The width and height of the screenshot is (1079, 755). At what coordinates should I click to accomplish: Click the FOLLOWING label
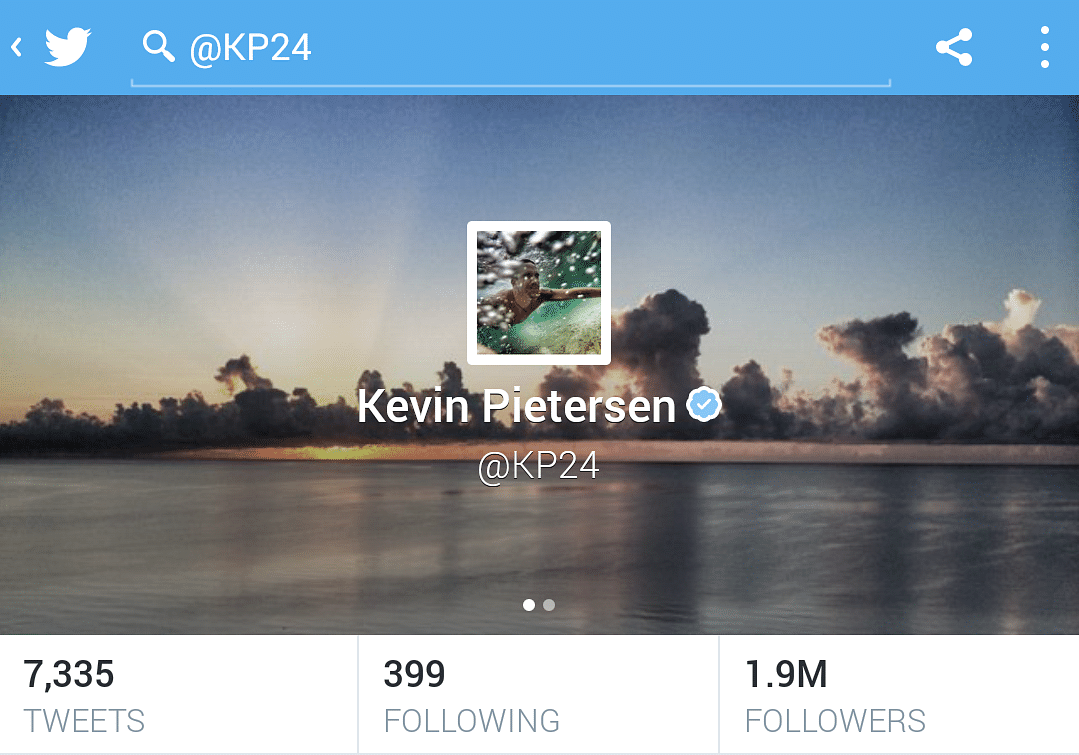click(471, 721)
